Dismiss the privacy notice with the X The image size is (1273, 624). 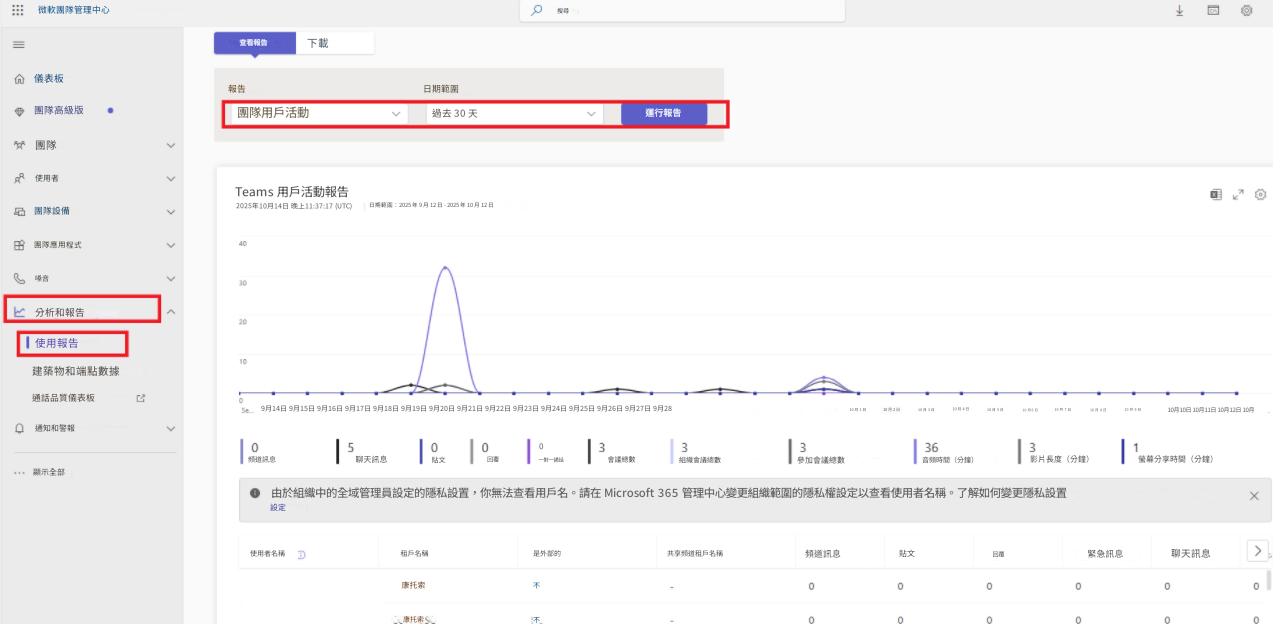coord(1254,495)
